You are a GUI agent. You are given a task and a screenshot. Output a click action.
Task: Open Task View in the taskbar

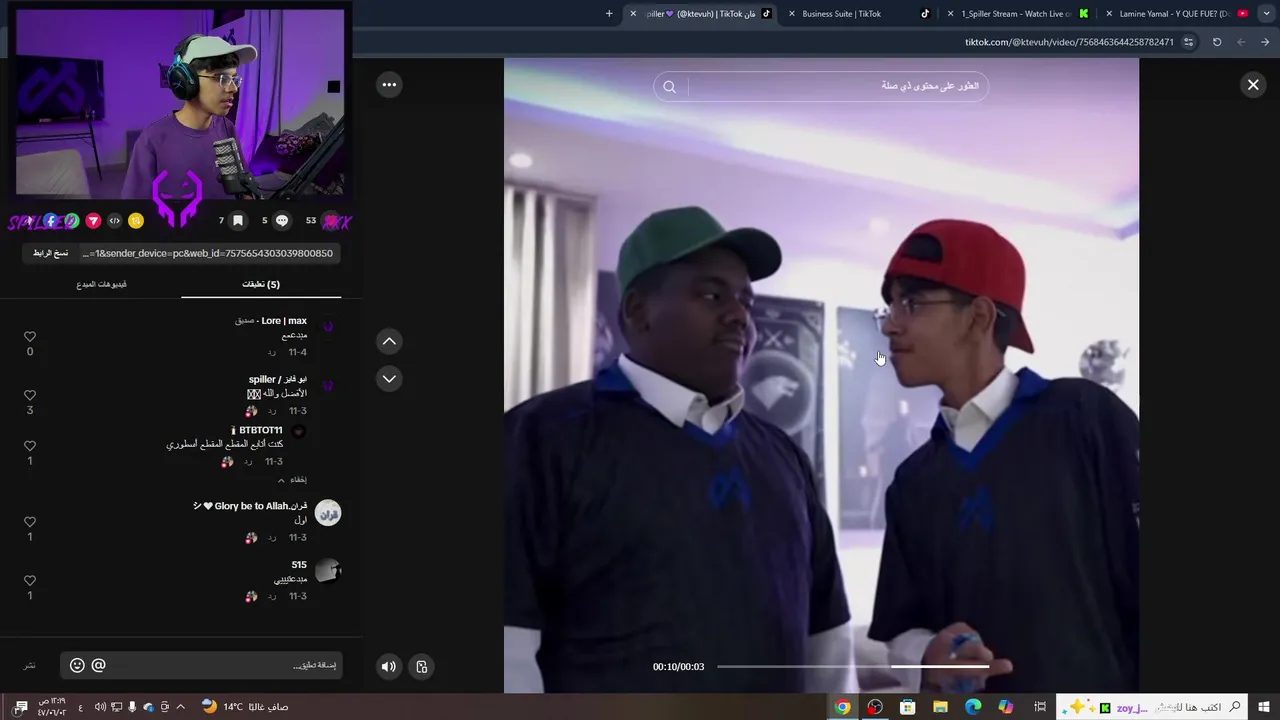click(1040, 707)
